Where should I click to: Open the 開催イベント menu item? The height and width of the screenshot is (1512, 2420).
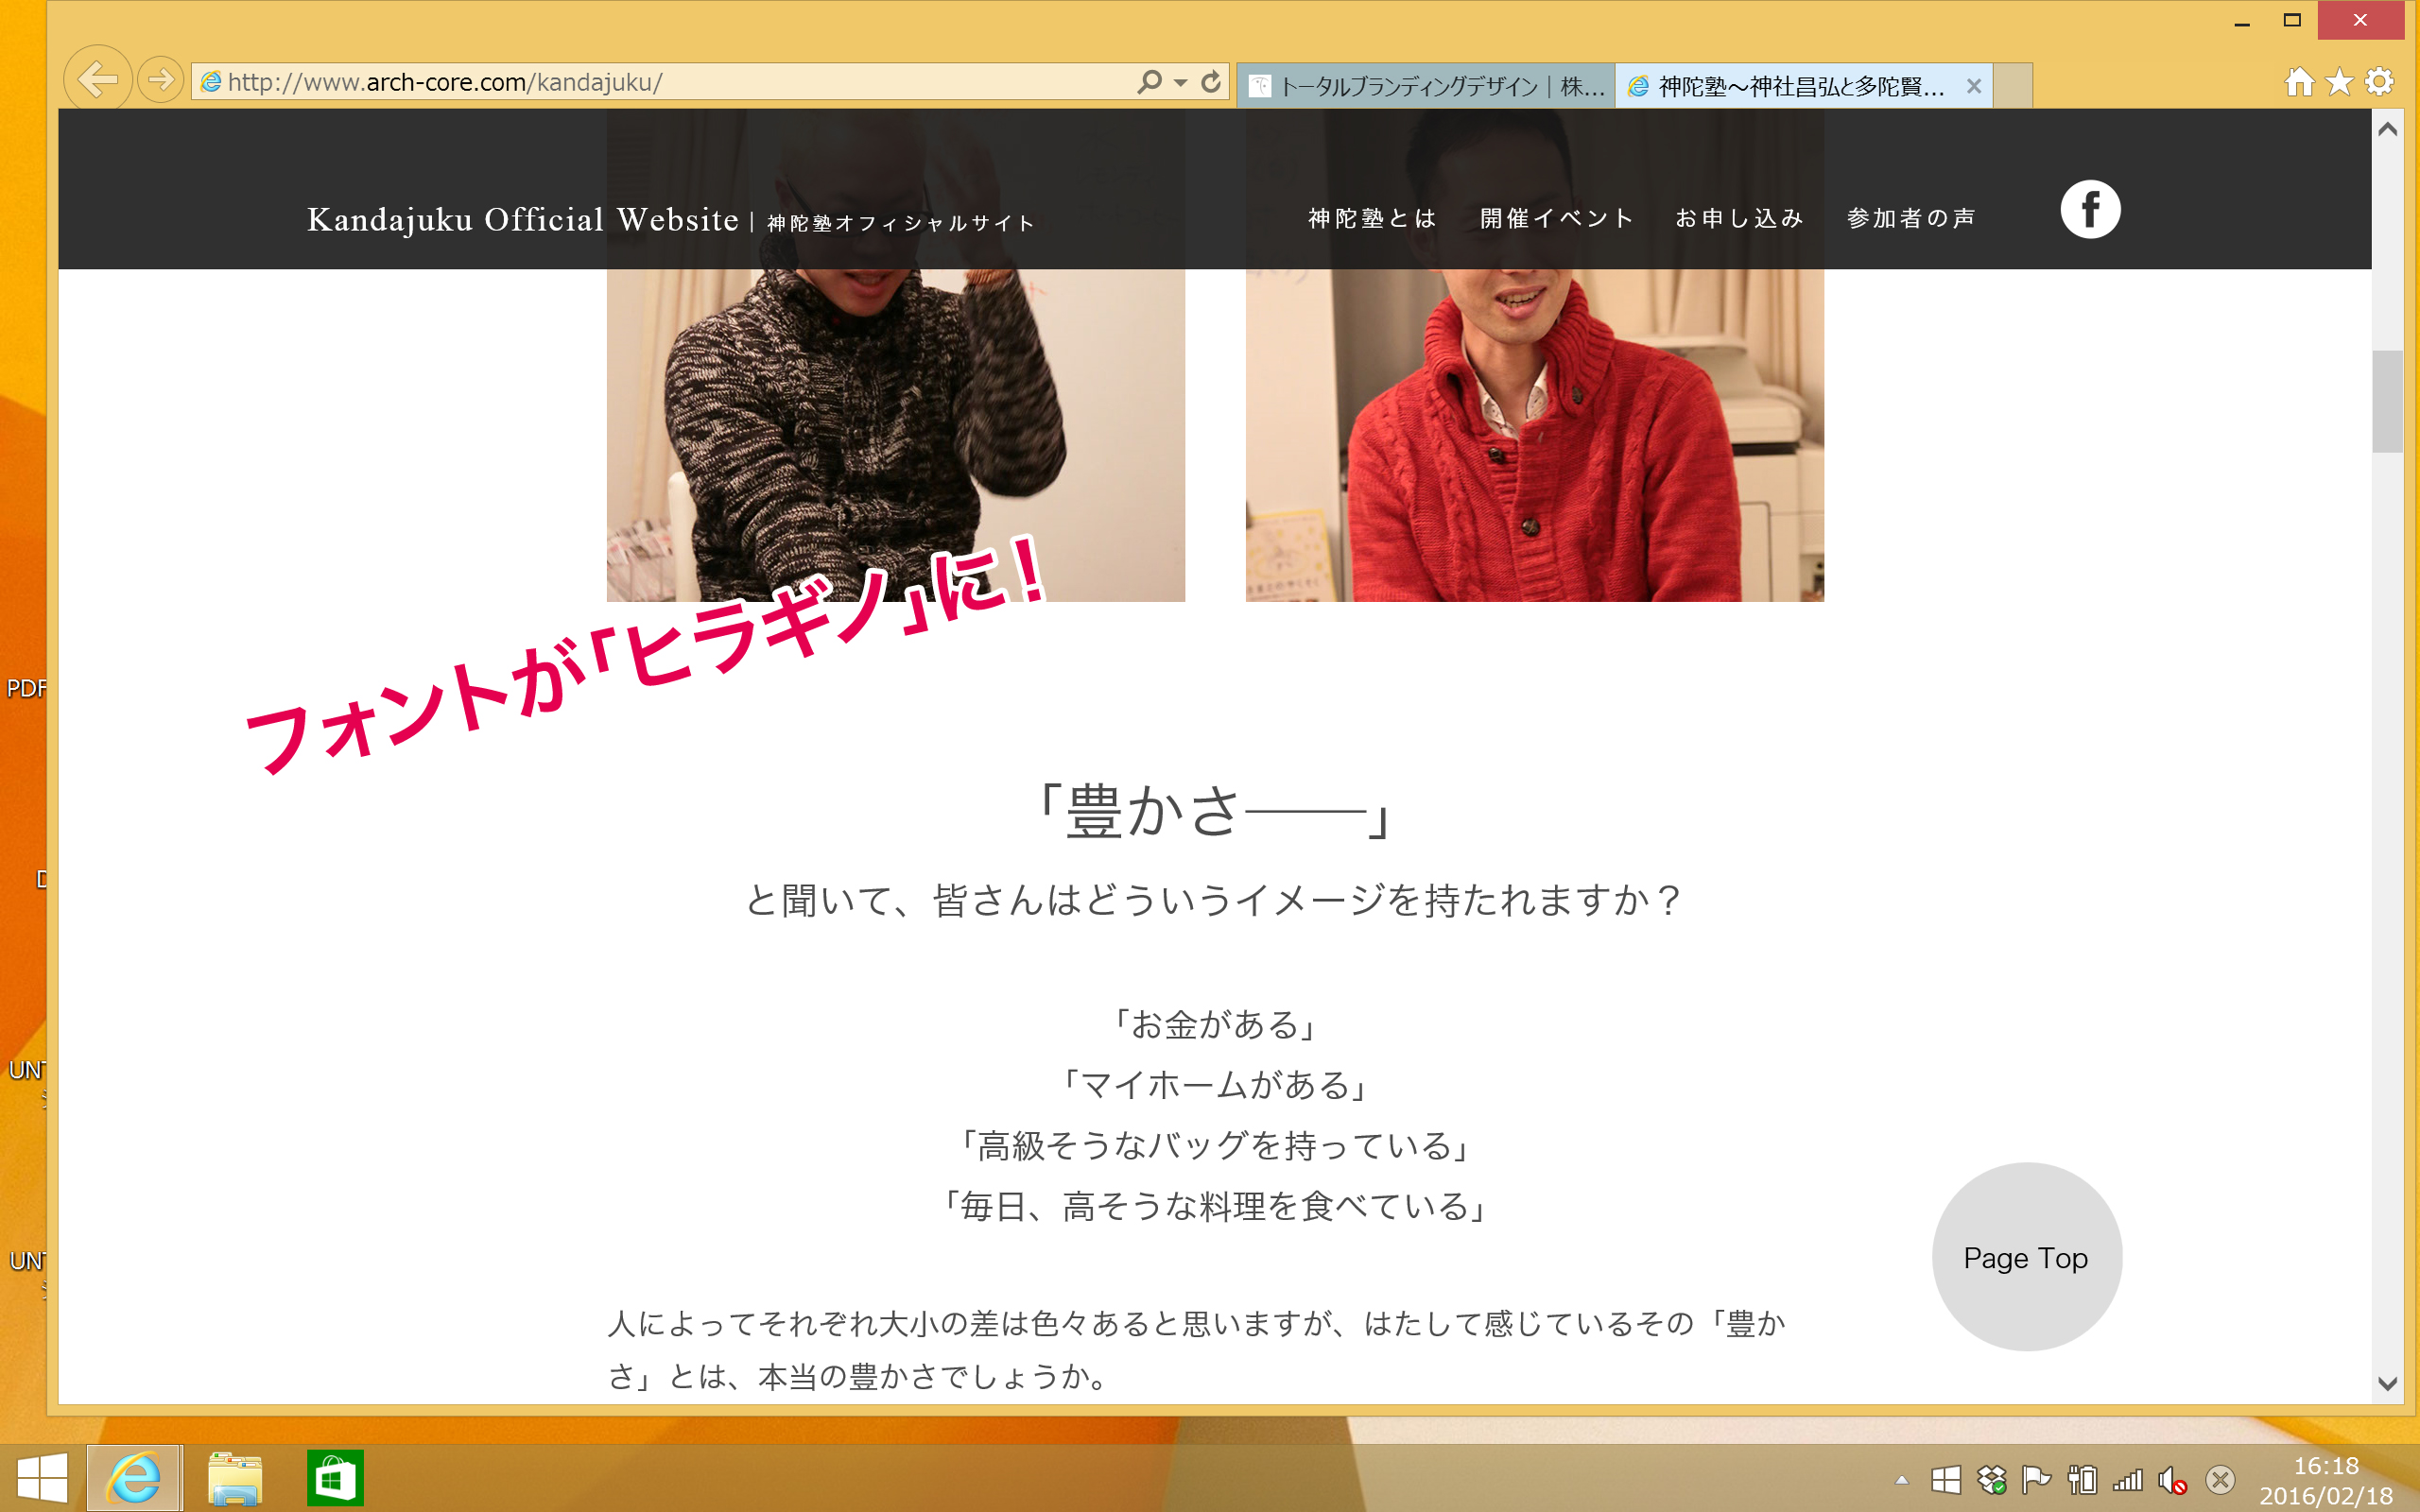pyautogui.click(x=1557, y=218)
